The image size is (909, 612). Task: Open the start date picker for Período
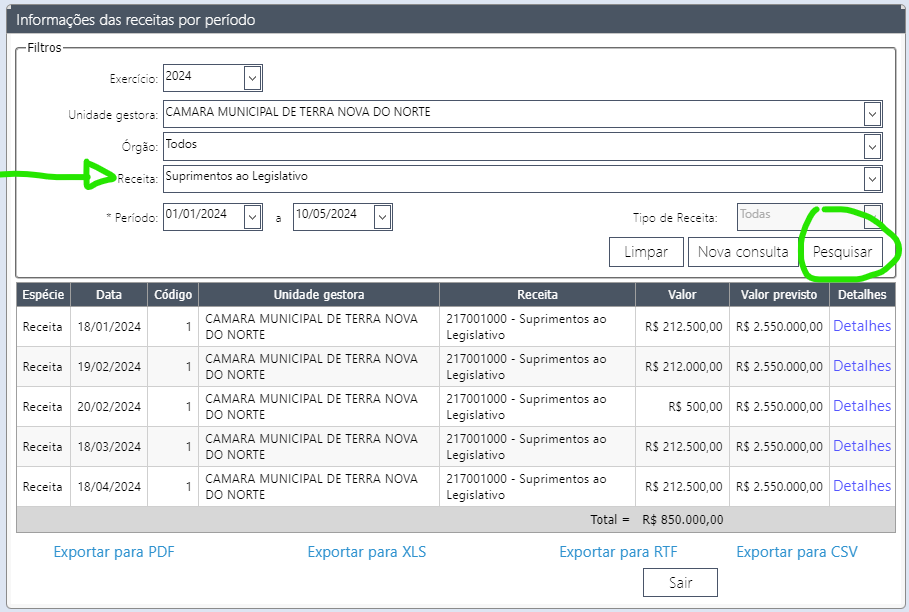252,216
